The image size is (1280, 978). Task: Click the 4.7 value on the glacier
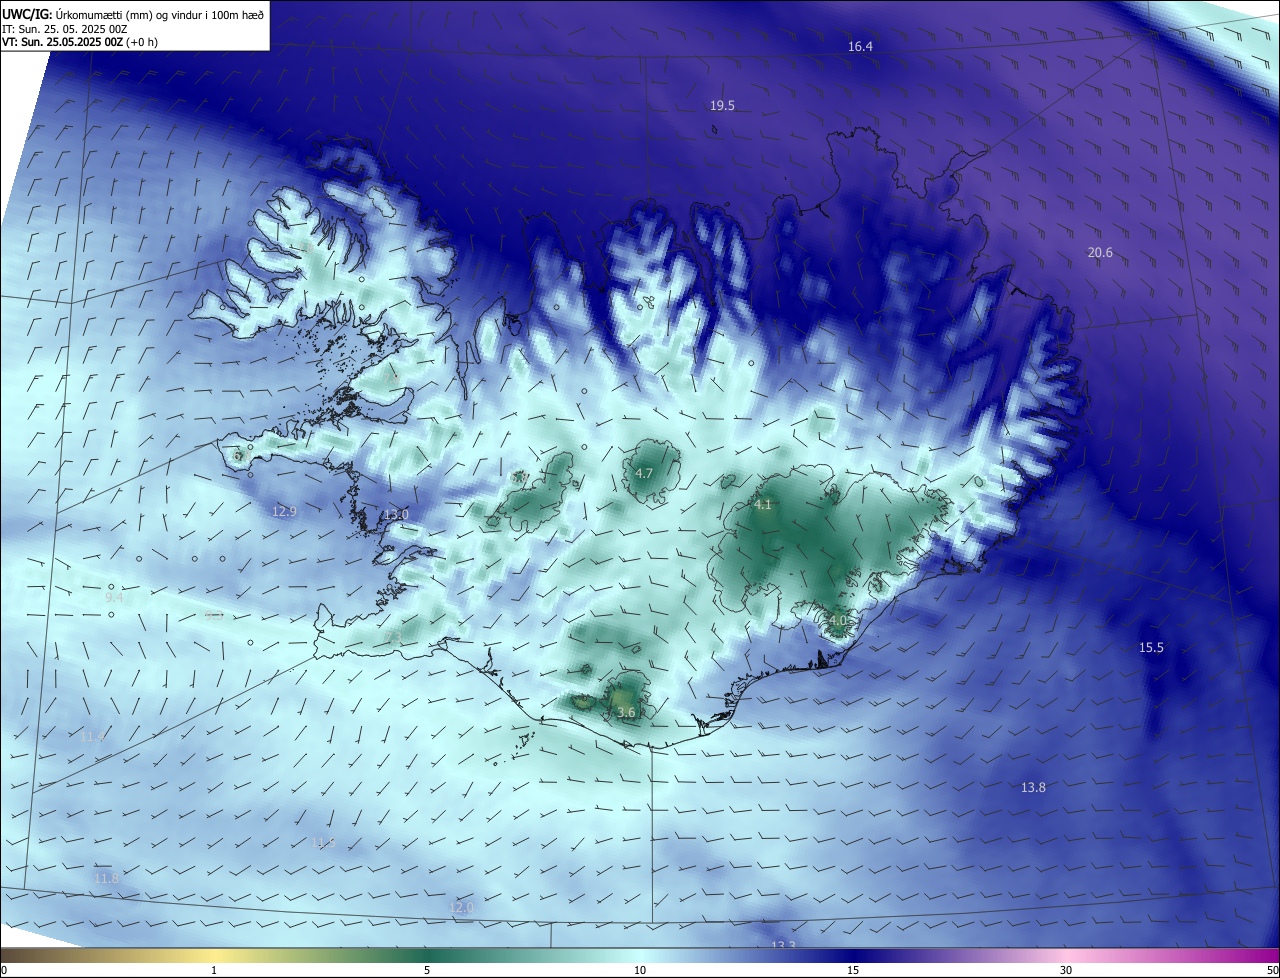tap(644, 474)
